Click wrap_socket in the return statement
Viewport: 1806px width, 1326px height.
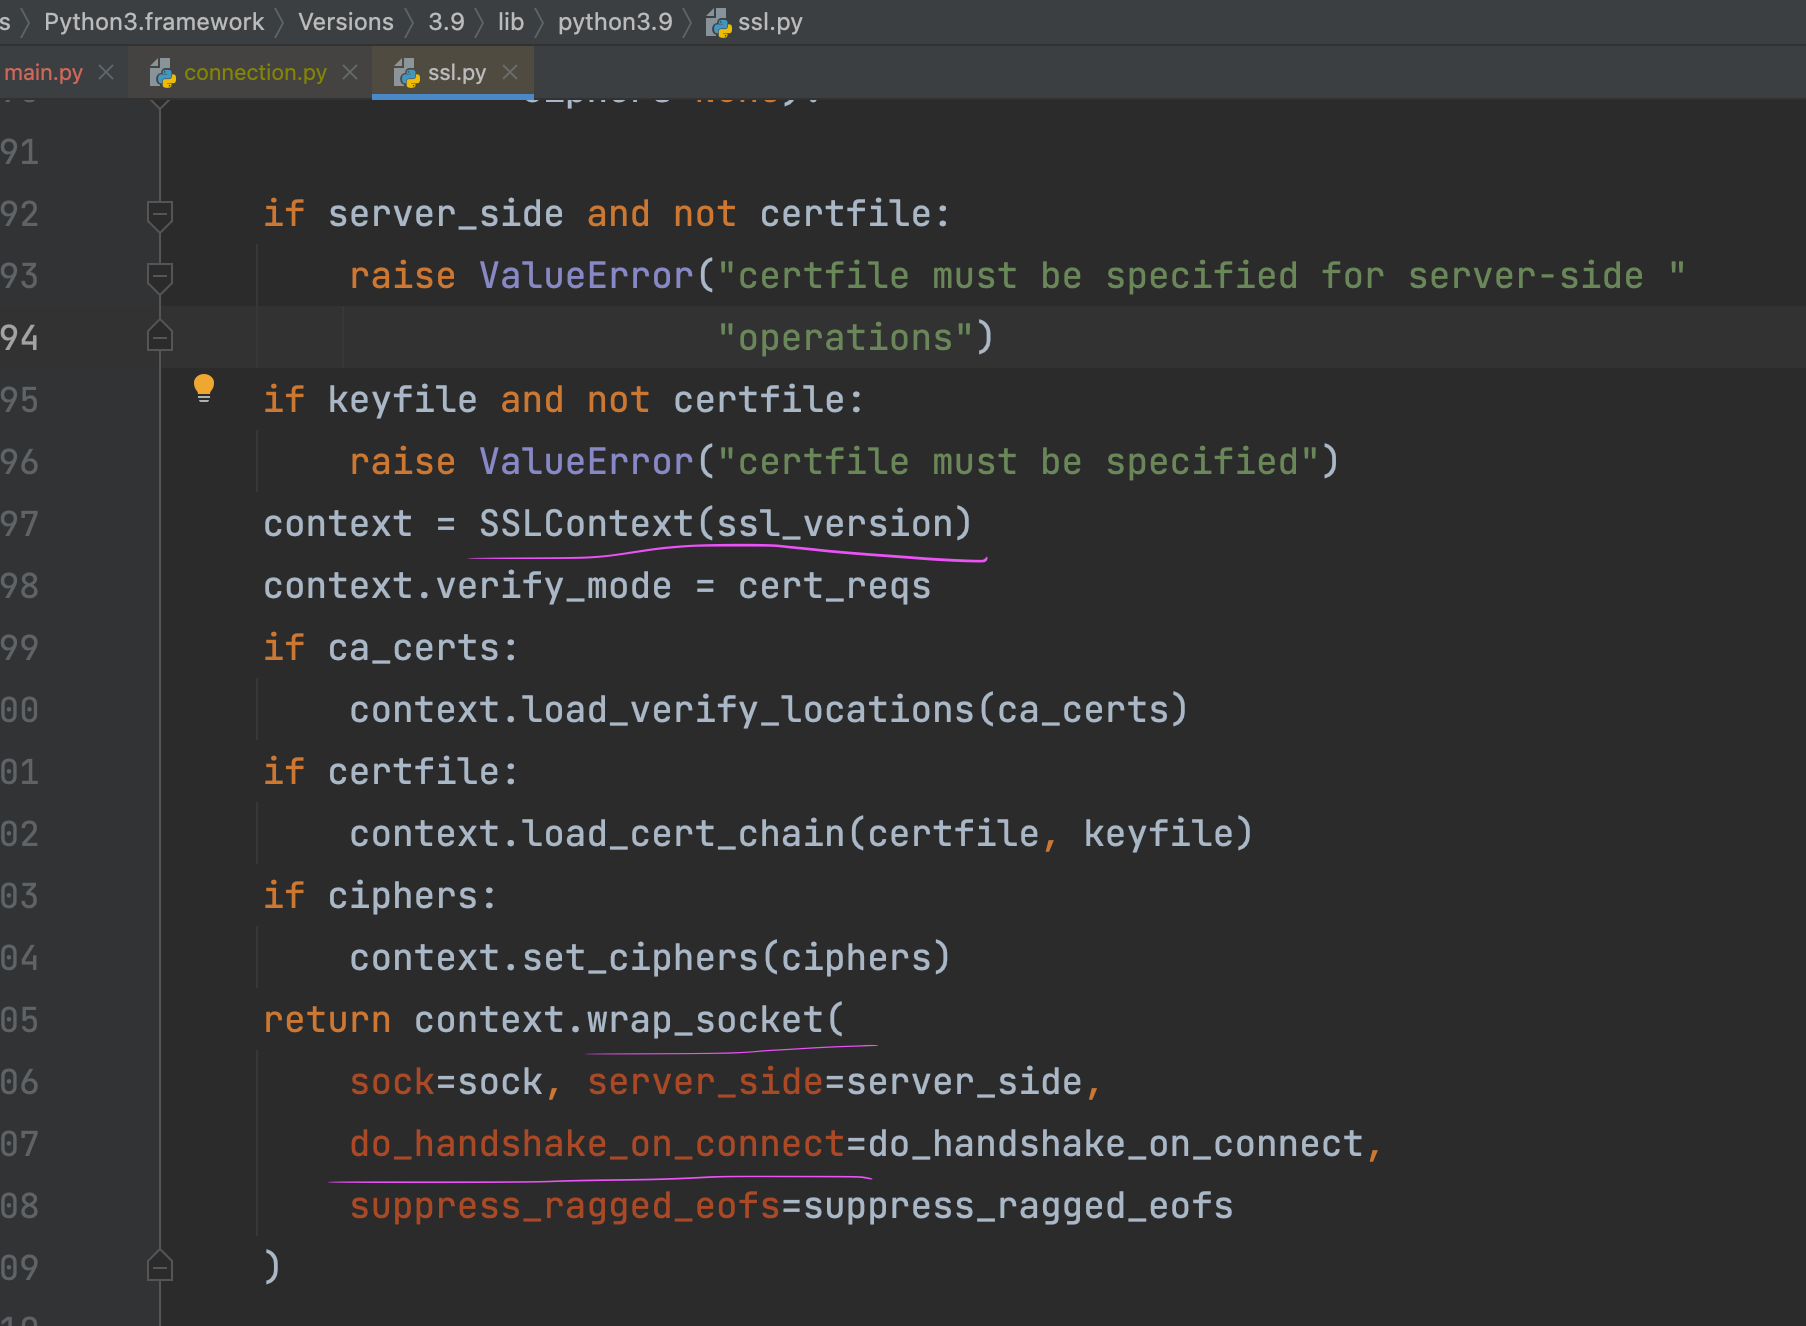coord(704,1020)
